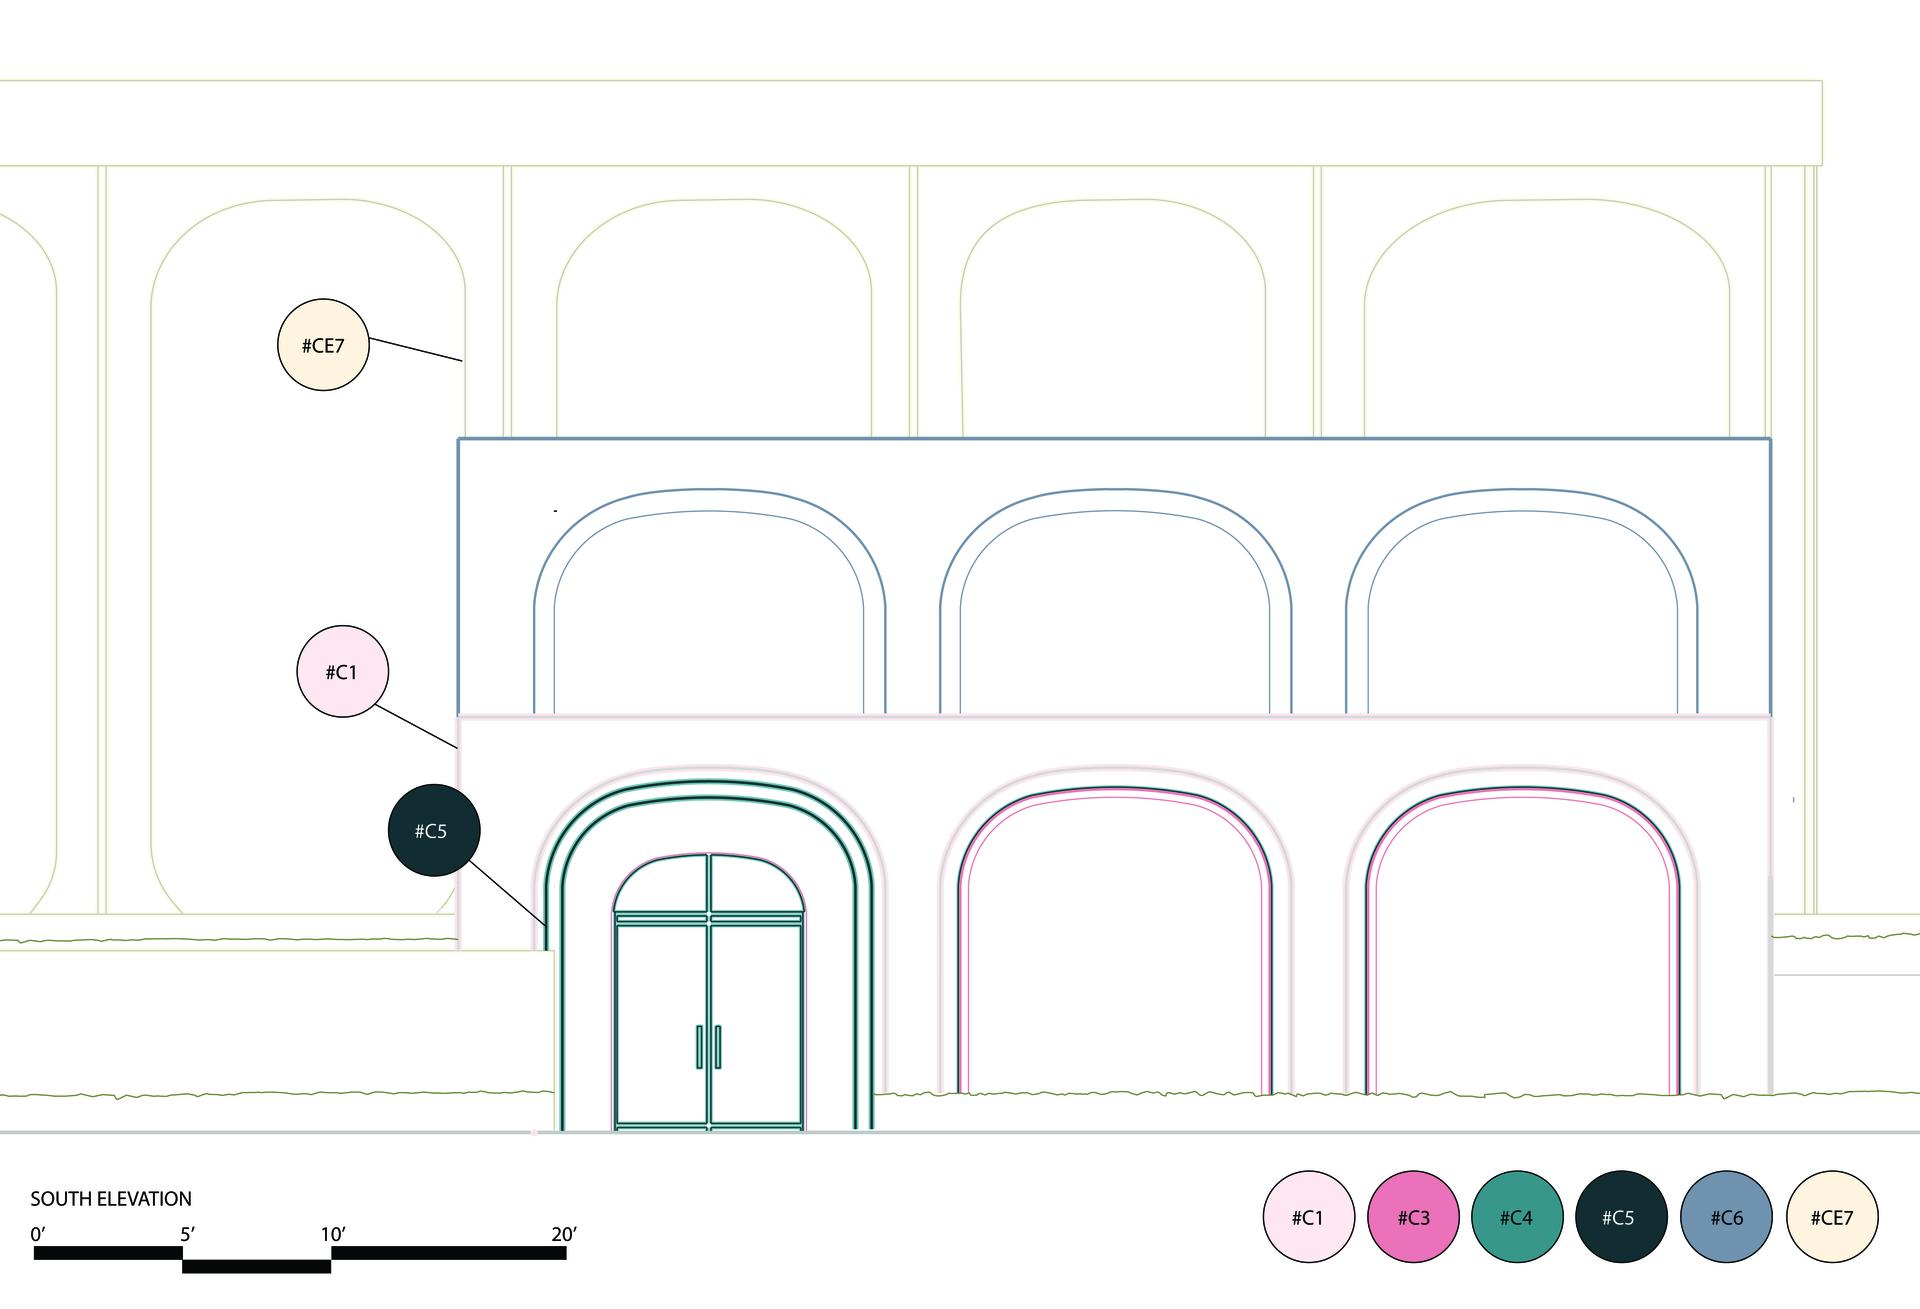Select the #C5 callout bubble on the drawing
Screen dimensions: 1920x1309
[x=433, y=830]
